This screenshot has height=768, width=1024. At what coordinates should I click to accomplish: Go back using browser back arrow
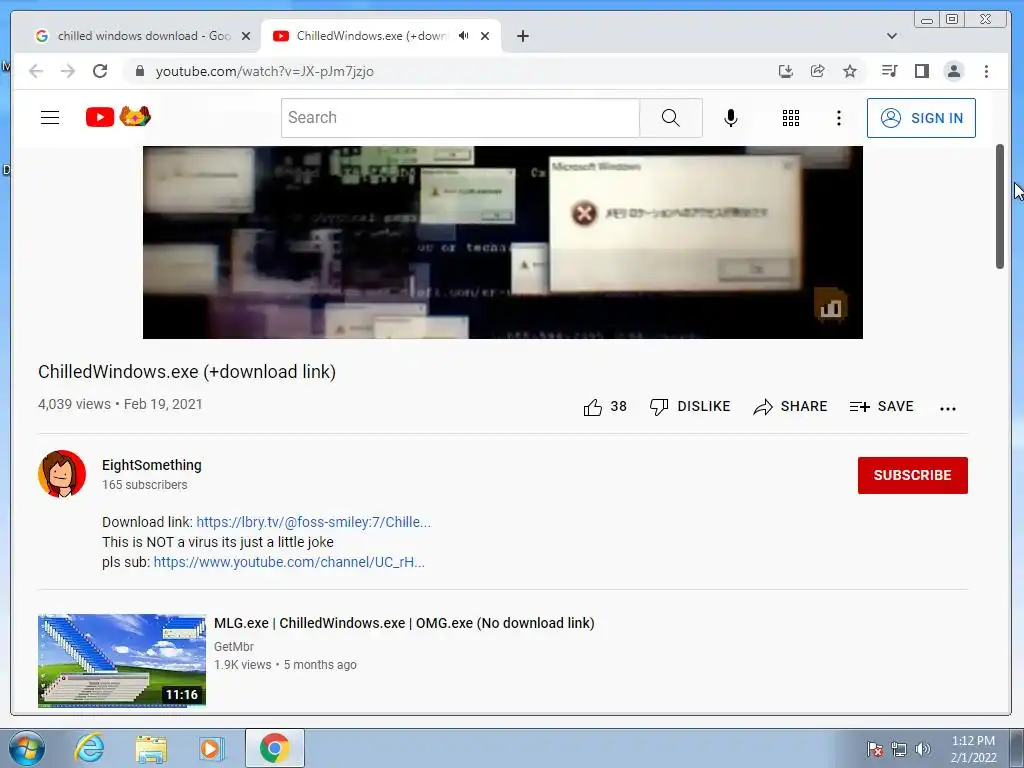[36, 71]
